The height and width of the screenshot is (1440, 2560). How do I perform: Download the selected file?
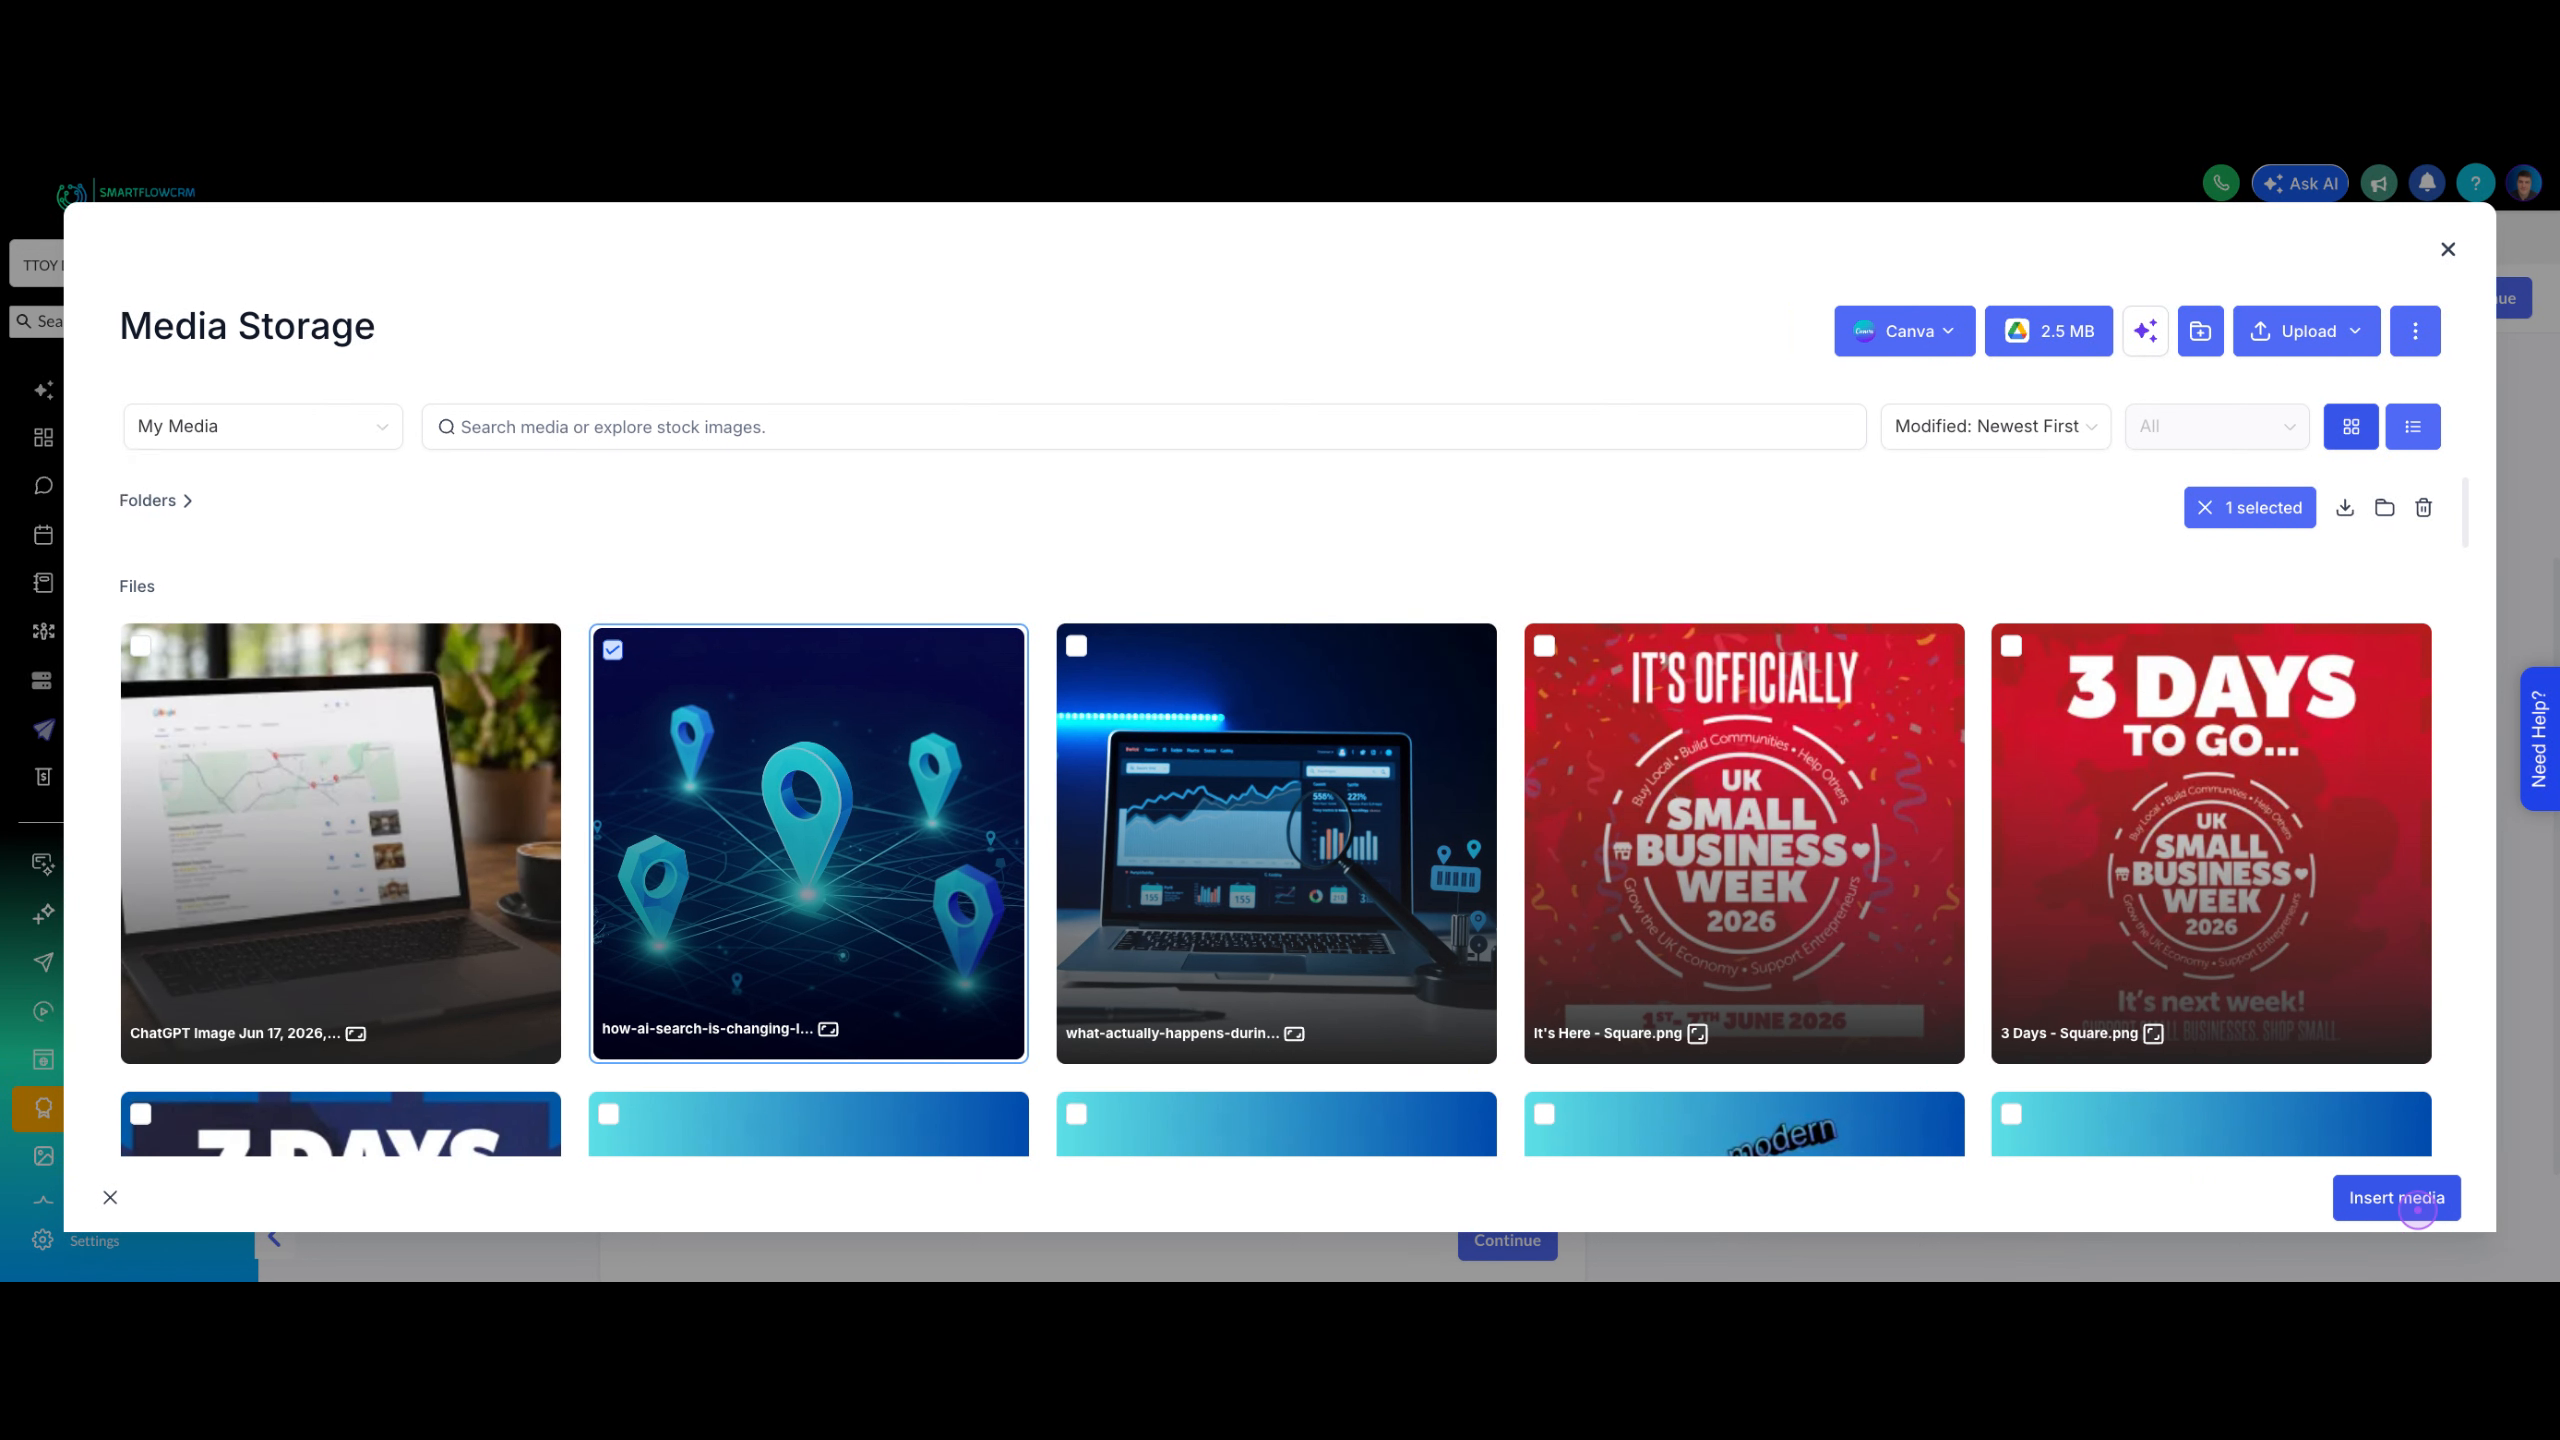click(2344, 508)
